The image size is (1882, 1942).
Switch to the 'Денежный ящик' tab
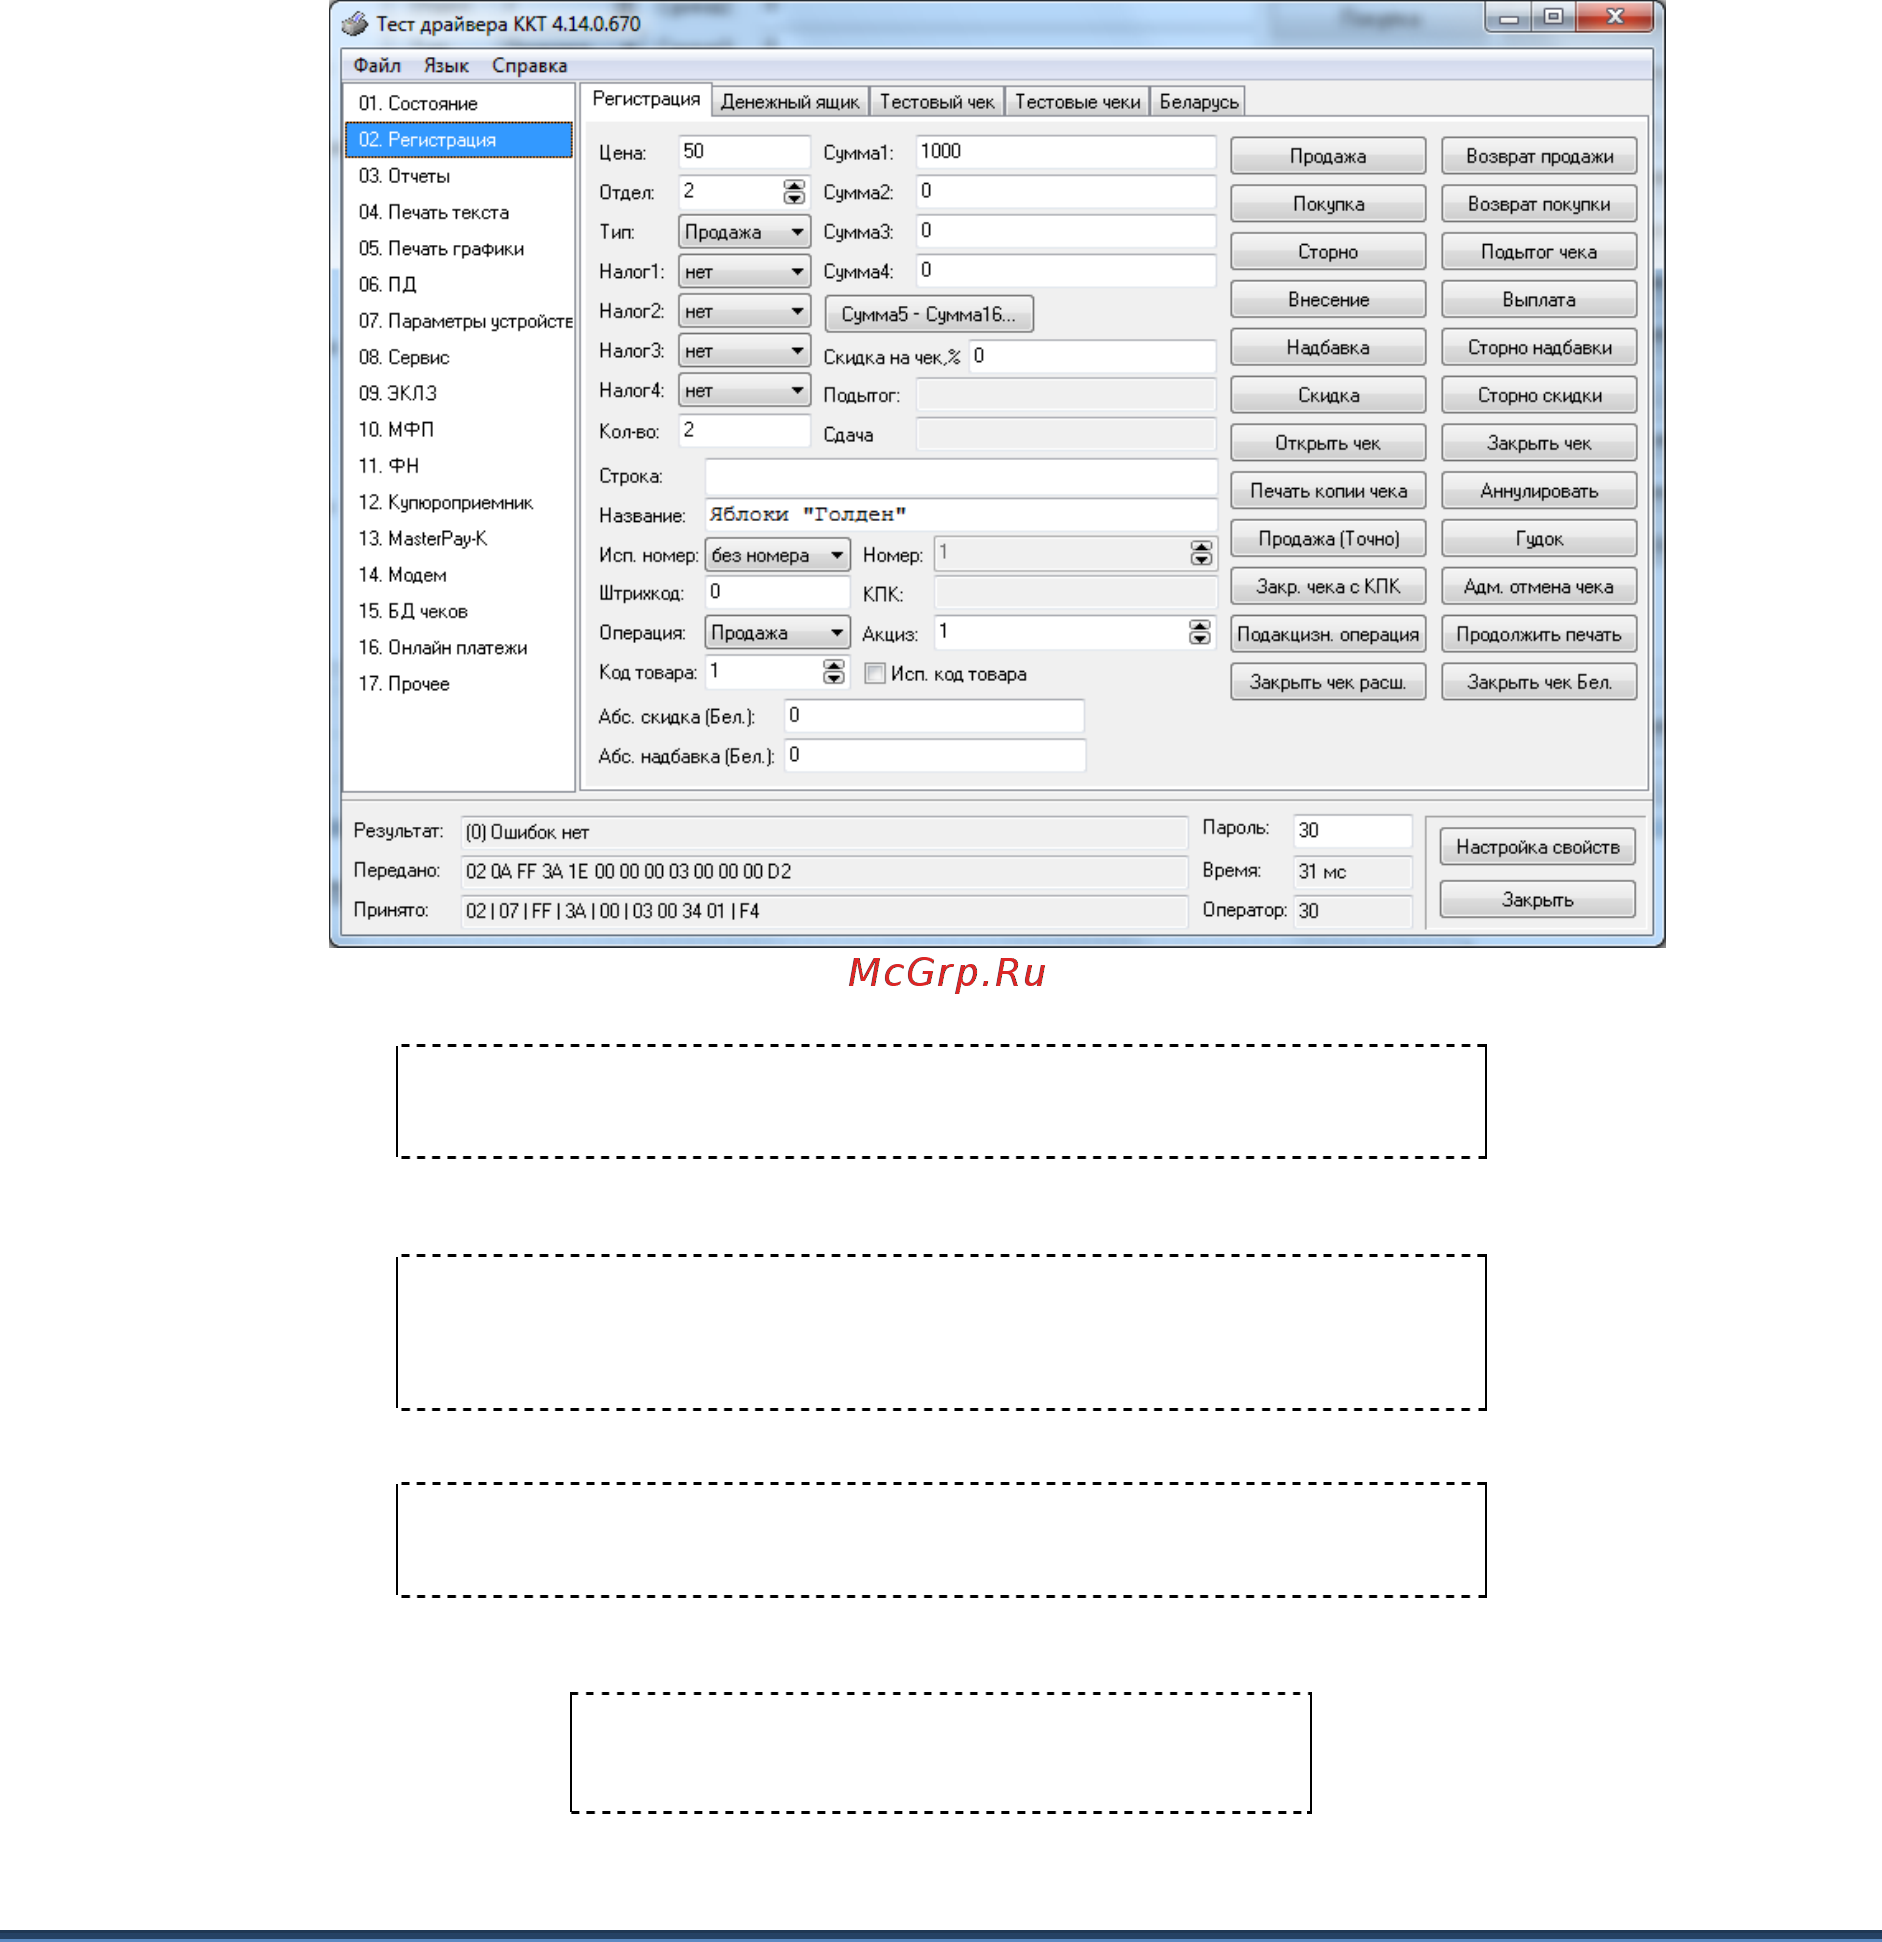click(790, 102)
